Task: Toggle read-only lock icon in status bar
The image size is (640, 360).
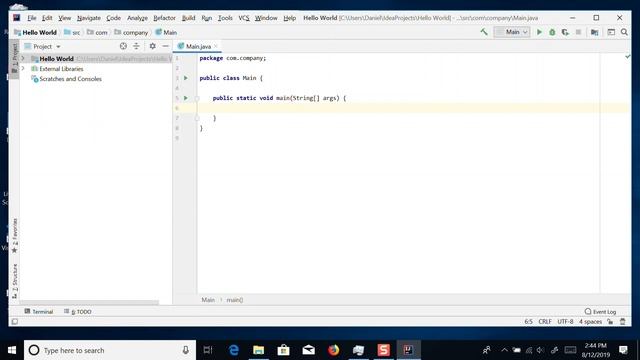Action: tap(610, 322)
